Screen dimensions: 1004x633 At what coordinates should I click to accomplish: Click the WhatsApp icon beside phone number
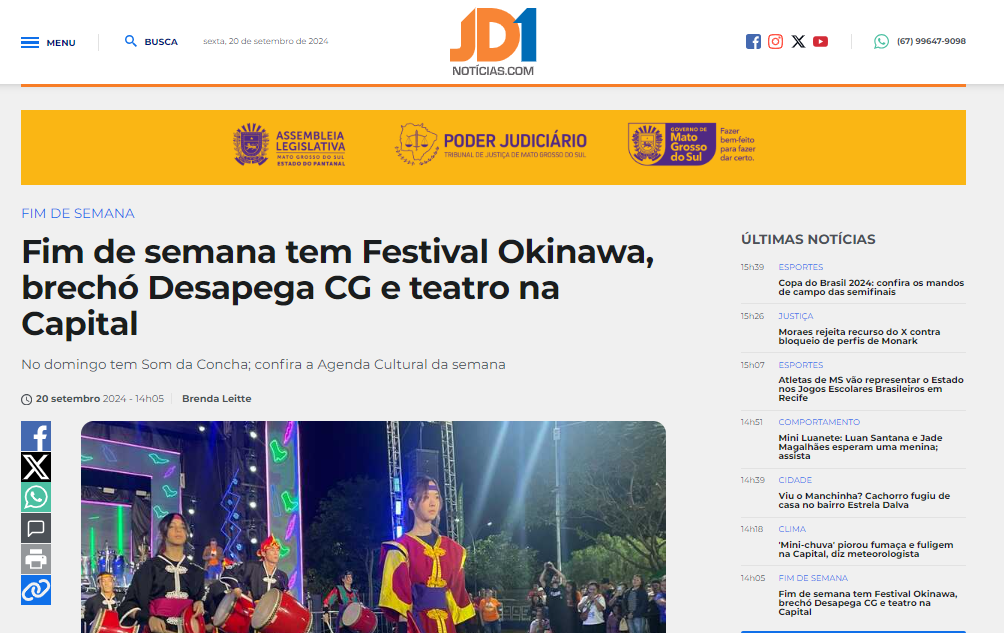881,42
